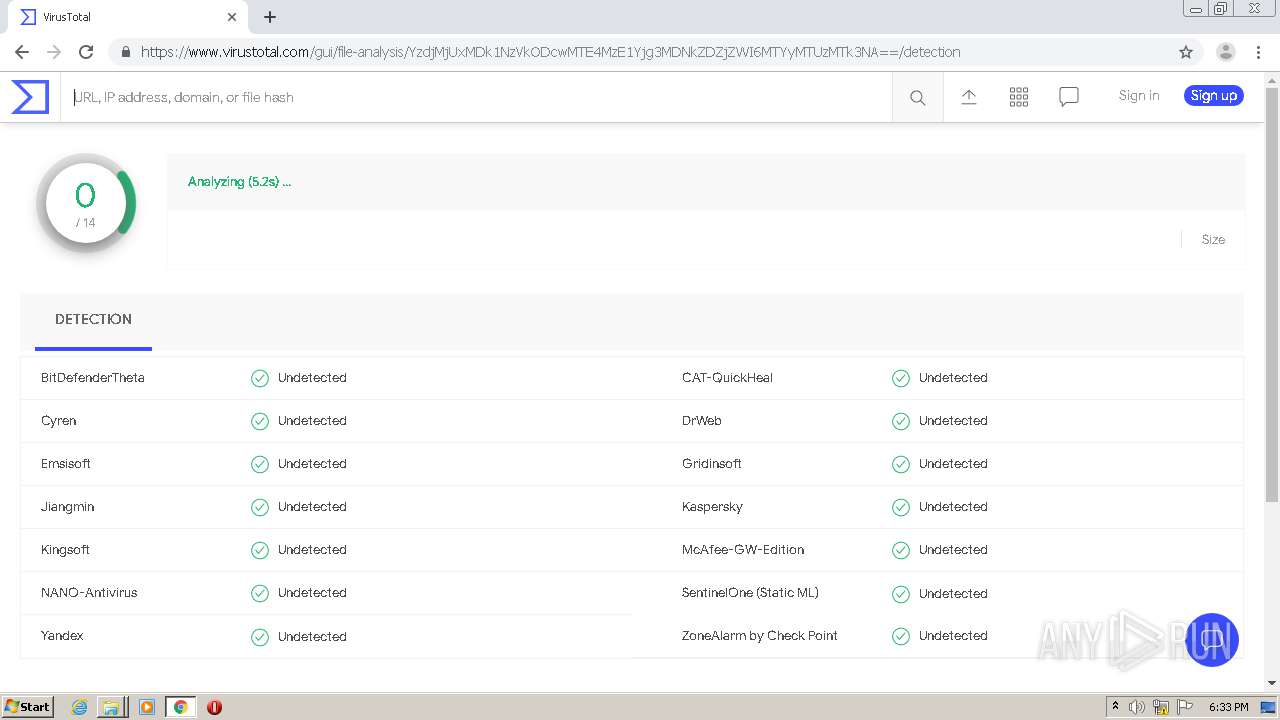Open media player taskbar icon

(x=147, y=707)
